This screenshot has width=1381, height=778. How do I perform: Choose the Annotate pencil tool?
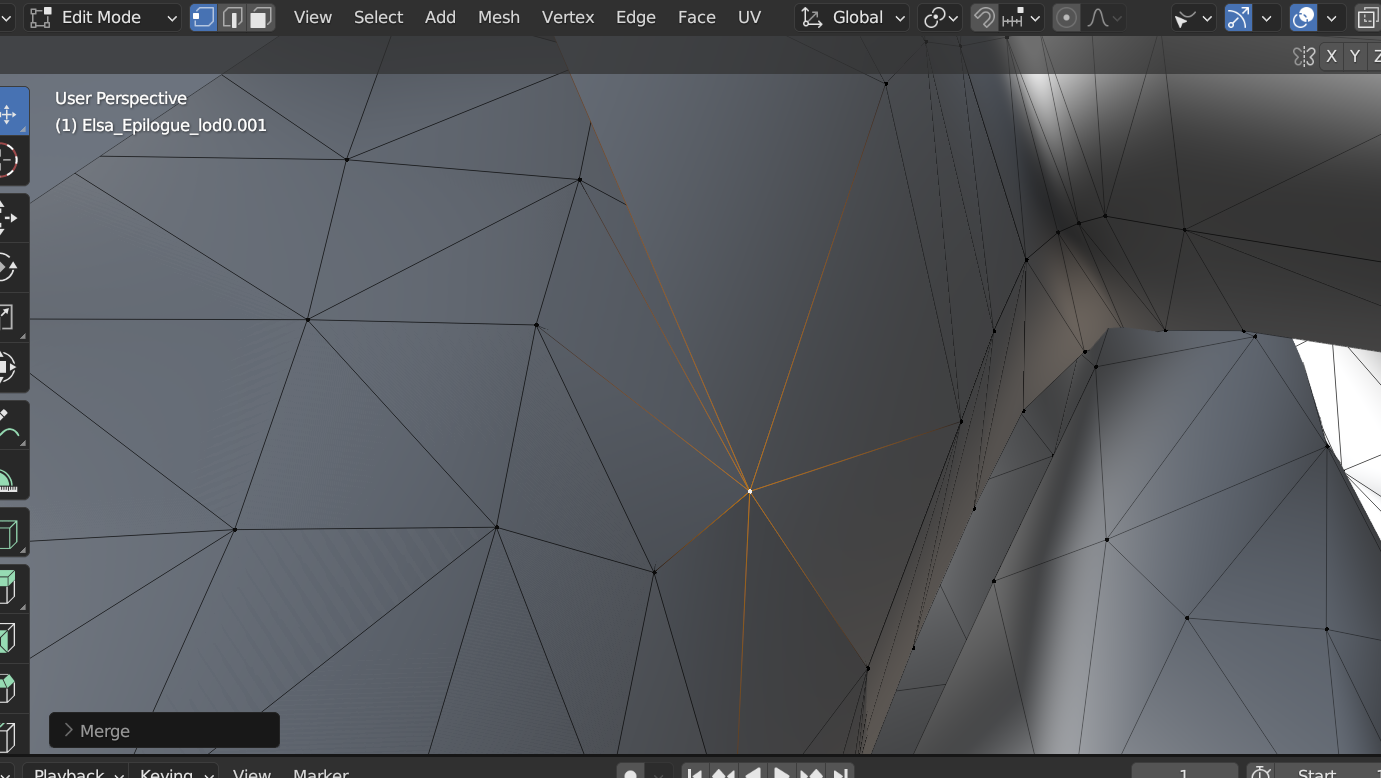click(x=9, y=425)
